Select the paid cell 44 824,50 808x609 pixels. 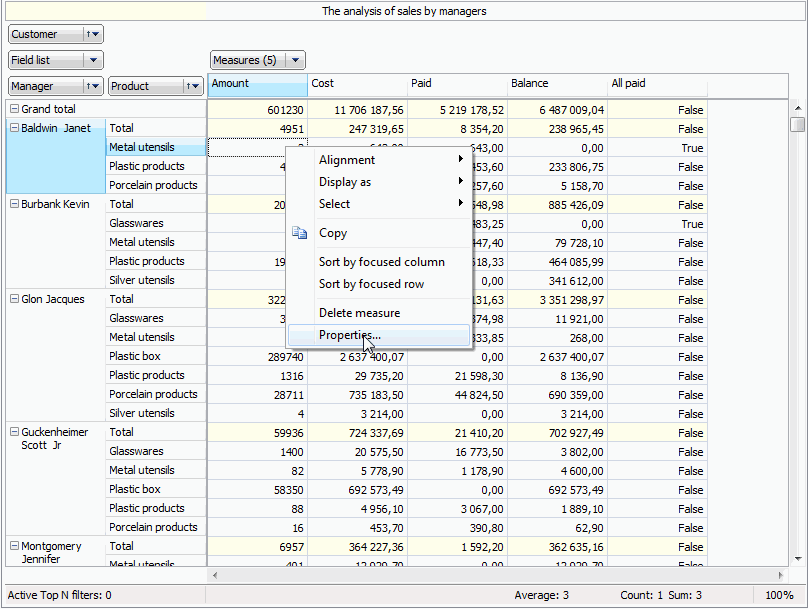tap(458, 395)
